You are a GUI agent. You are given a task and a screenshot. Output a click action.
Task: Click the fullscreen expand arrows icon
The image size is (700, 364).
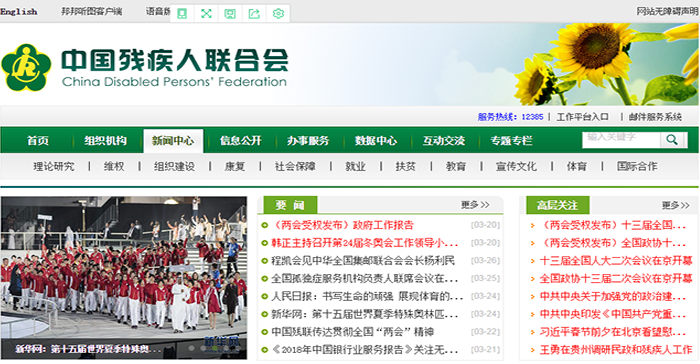pyautogui.click(x=206, y=13)
